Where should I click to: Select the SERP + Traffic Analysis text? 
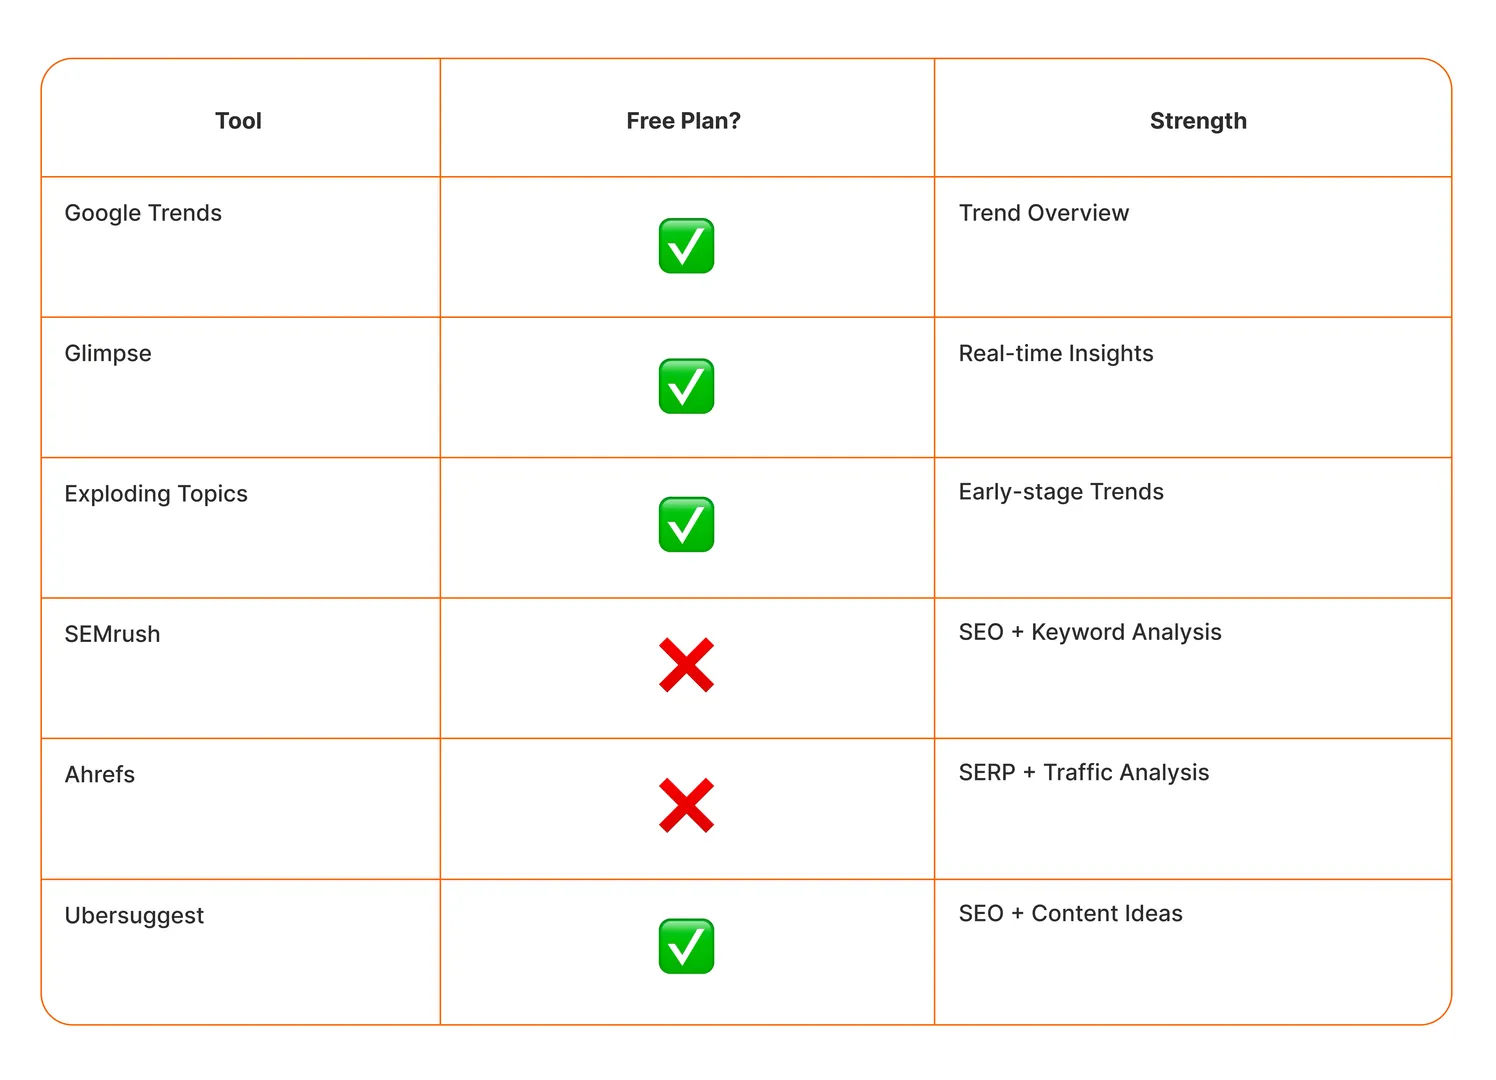coord(1084,773)
